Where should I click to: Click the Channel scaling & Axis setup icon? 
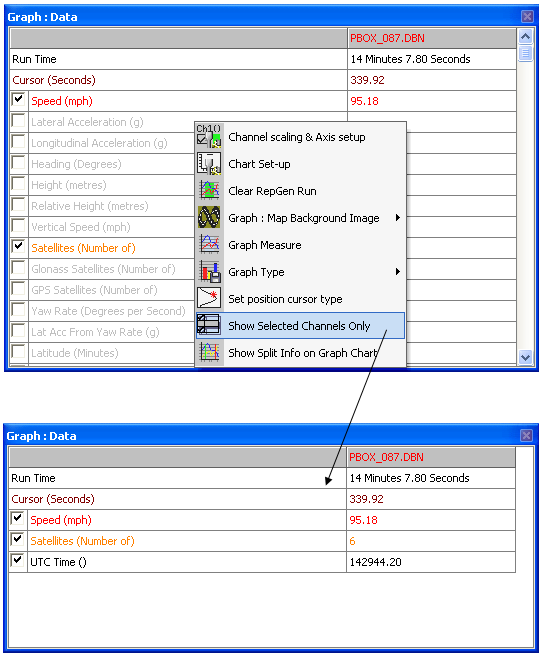tap(209, 137)
